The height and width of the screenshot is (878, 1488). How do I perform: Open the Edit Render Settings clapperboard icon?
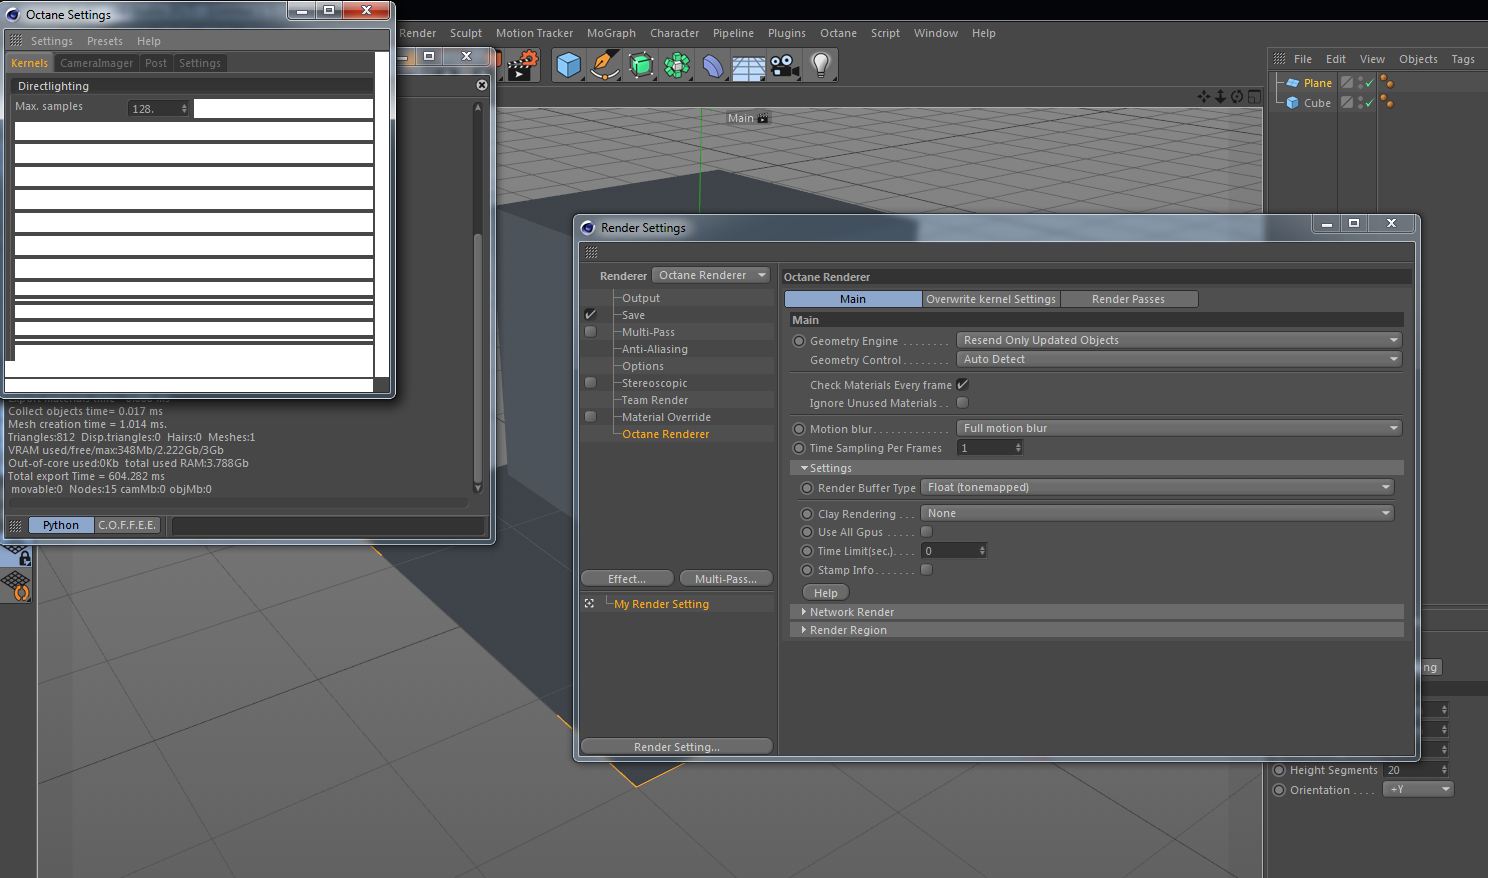click(x=522, y=66)
